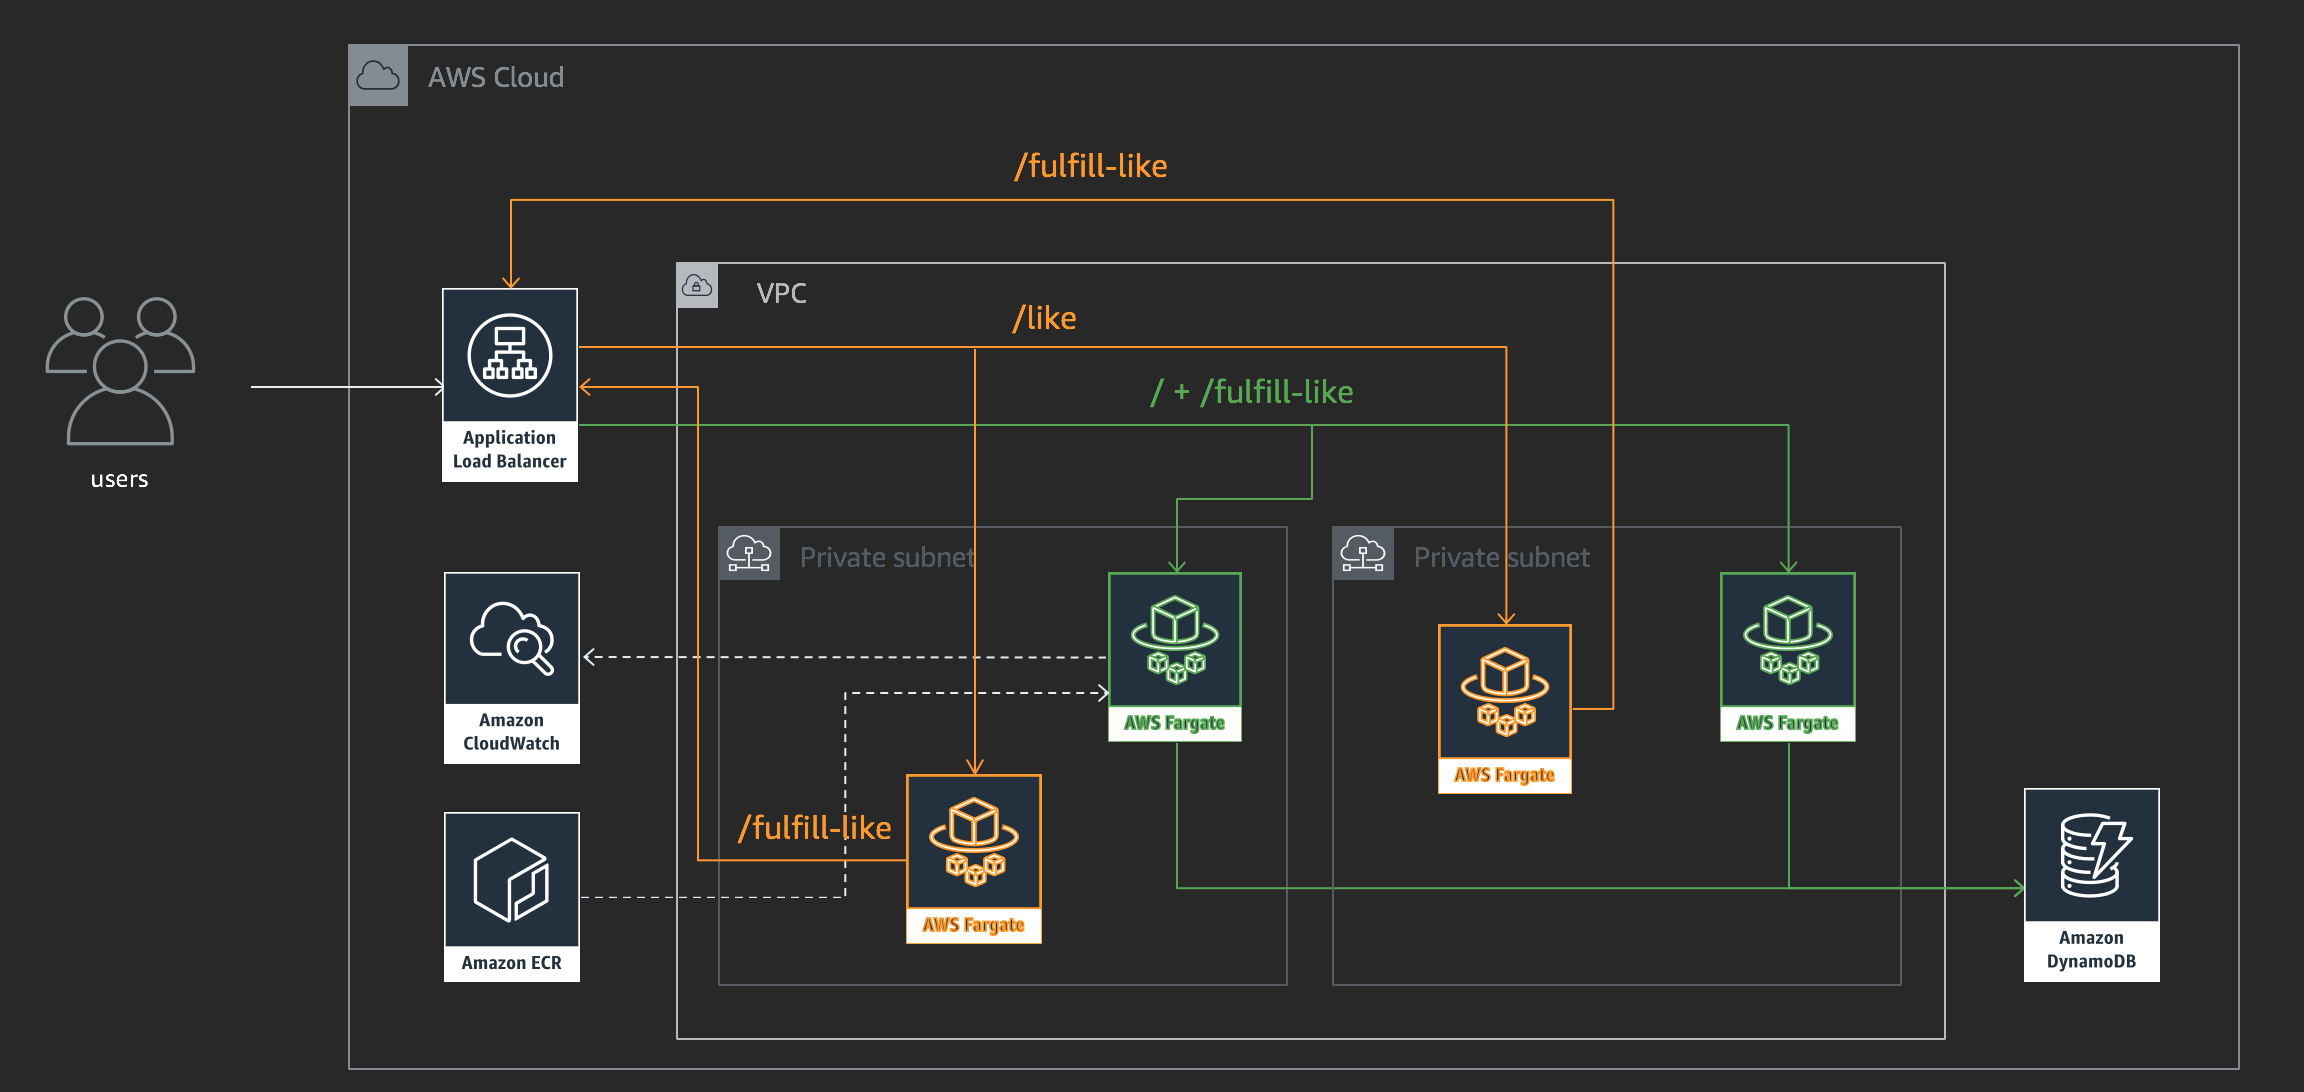The height and width of the screenshot is (1092, 2304).
Task: Select the Amazon ECR icon
Action: (x=512, y=880)
